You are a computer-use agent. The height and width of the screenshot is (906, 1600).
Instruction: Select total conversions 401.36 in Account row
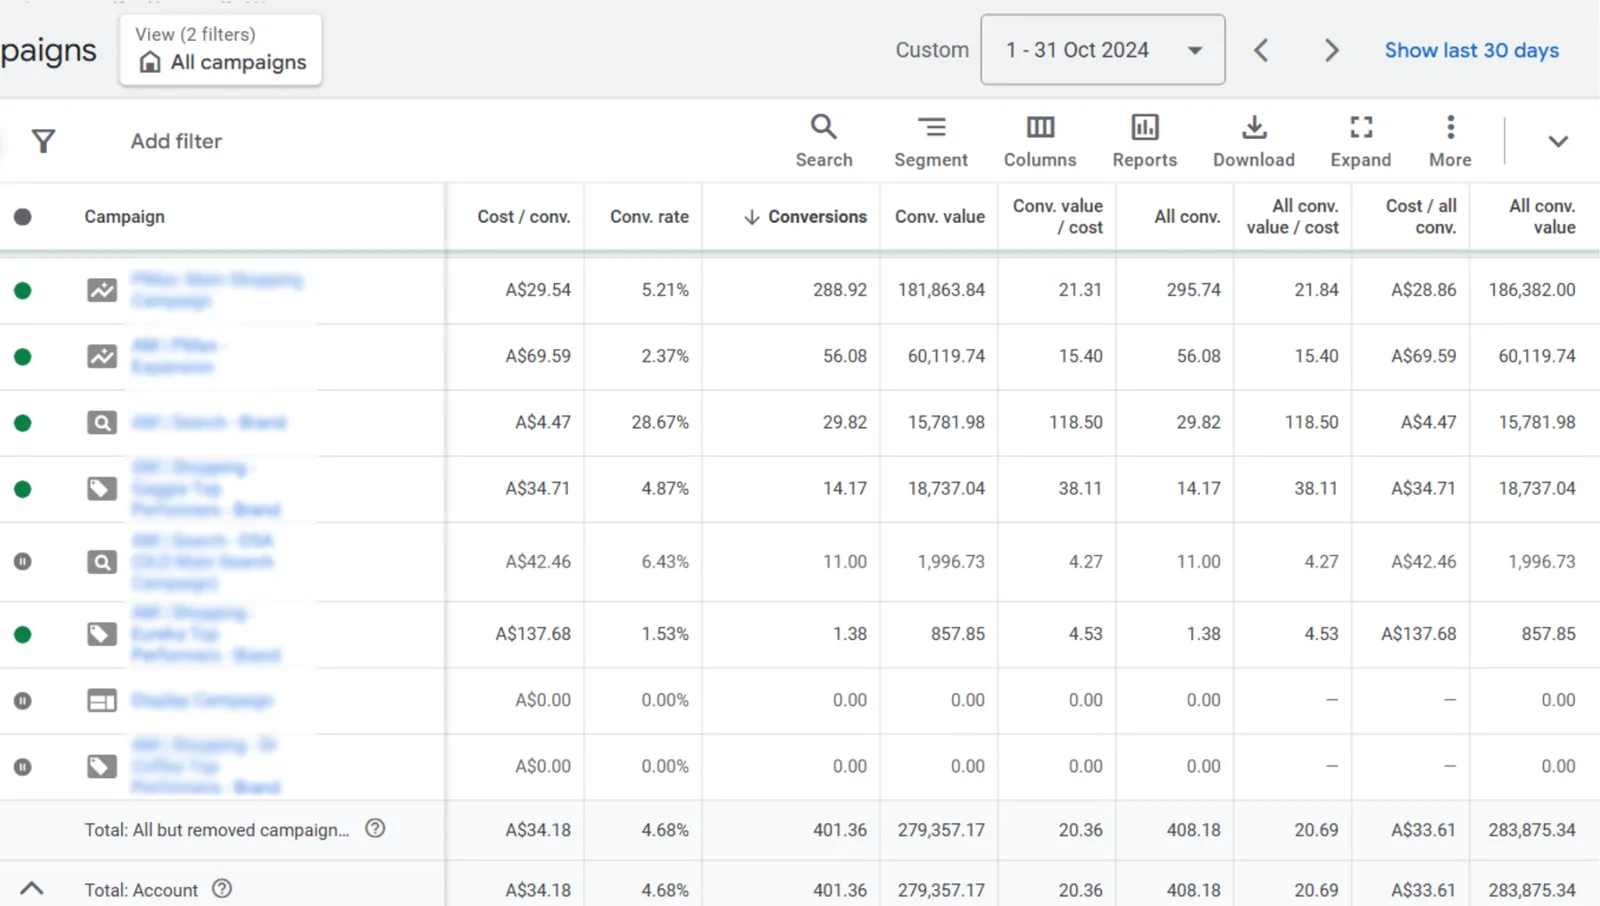pos(840,889)
